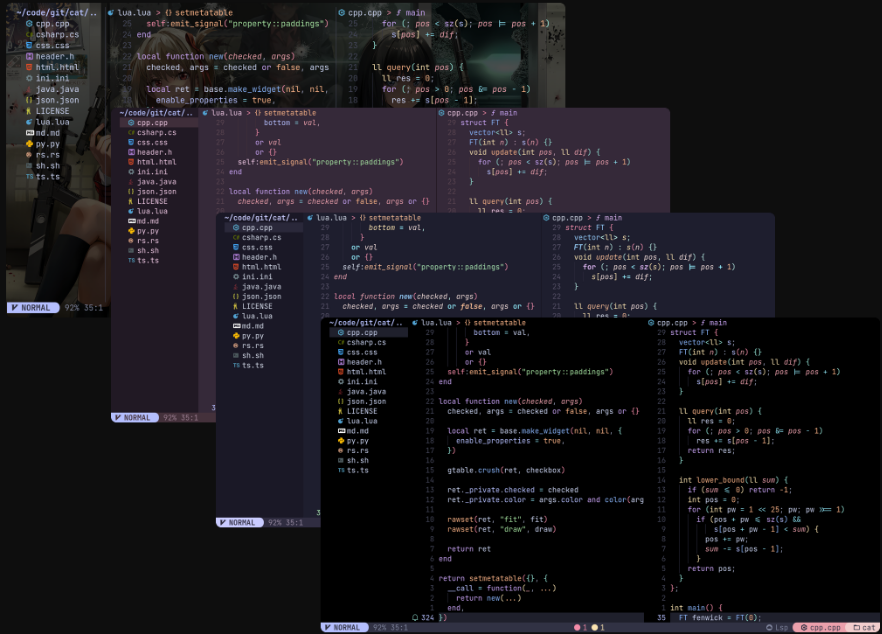The width and height of the screenshot is (882, 634).
Task: Open sh.sh in the wallpaper window tree
Action: (48, 166)
